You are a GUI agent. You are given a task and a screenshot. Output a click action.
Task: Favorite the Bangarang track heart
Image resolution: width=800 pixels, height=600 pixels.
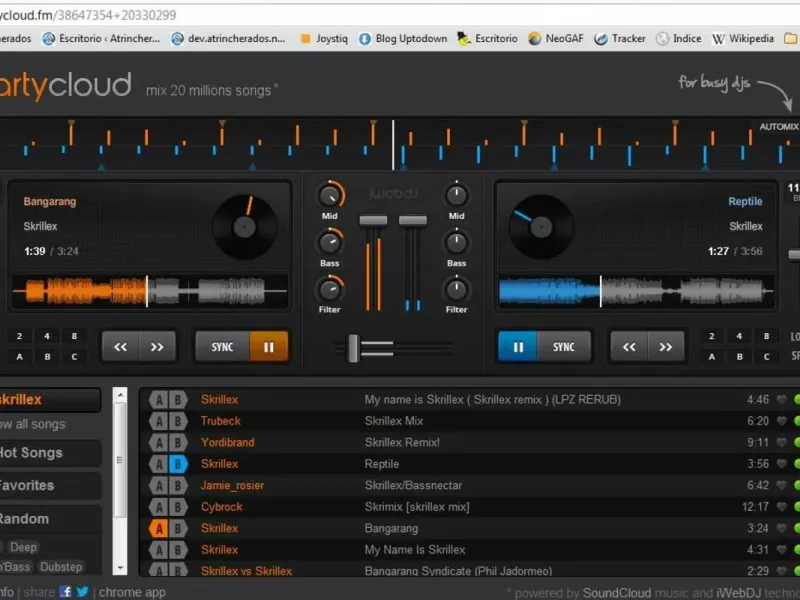782,528
